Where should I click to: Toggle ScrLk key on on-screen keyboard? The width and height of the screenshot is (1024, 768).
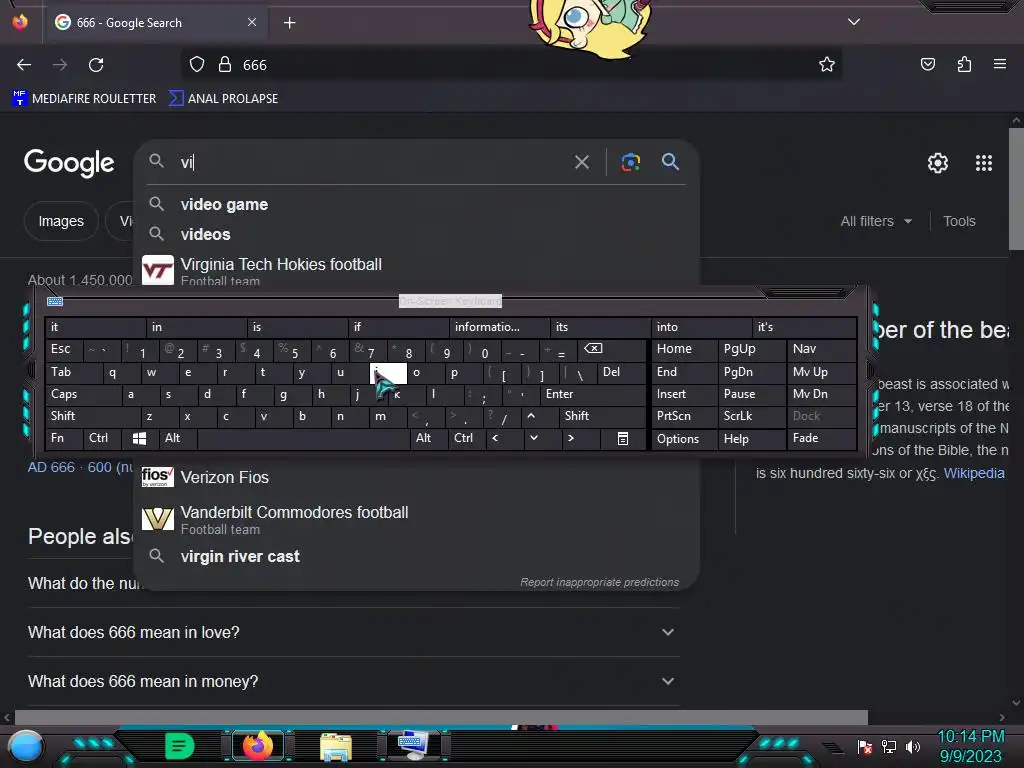click(752, 416)
